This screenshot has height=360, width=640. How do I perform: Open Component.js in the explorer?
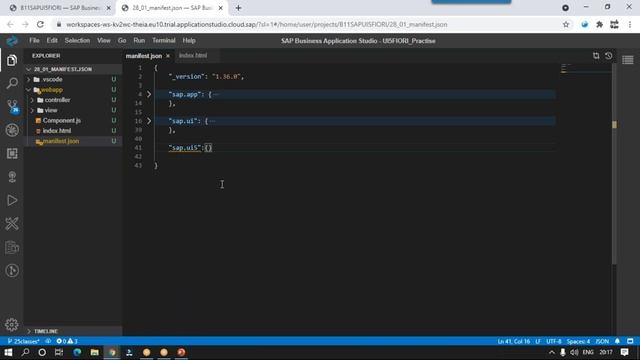pos(62,120)
